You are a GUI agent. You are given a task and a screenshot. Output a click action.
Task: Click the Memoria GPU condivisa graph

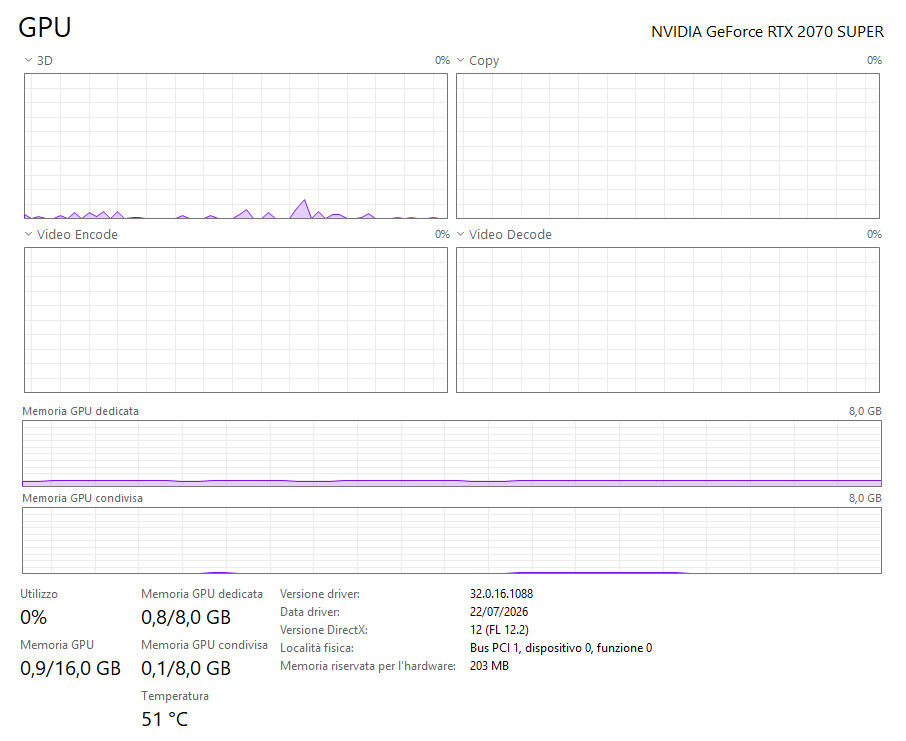[452, 540]
